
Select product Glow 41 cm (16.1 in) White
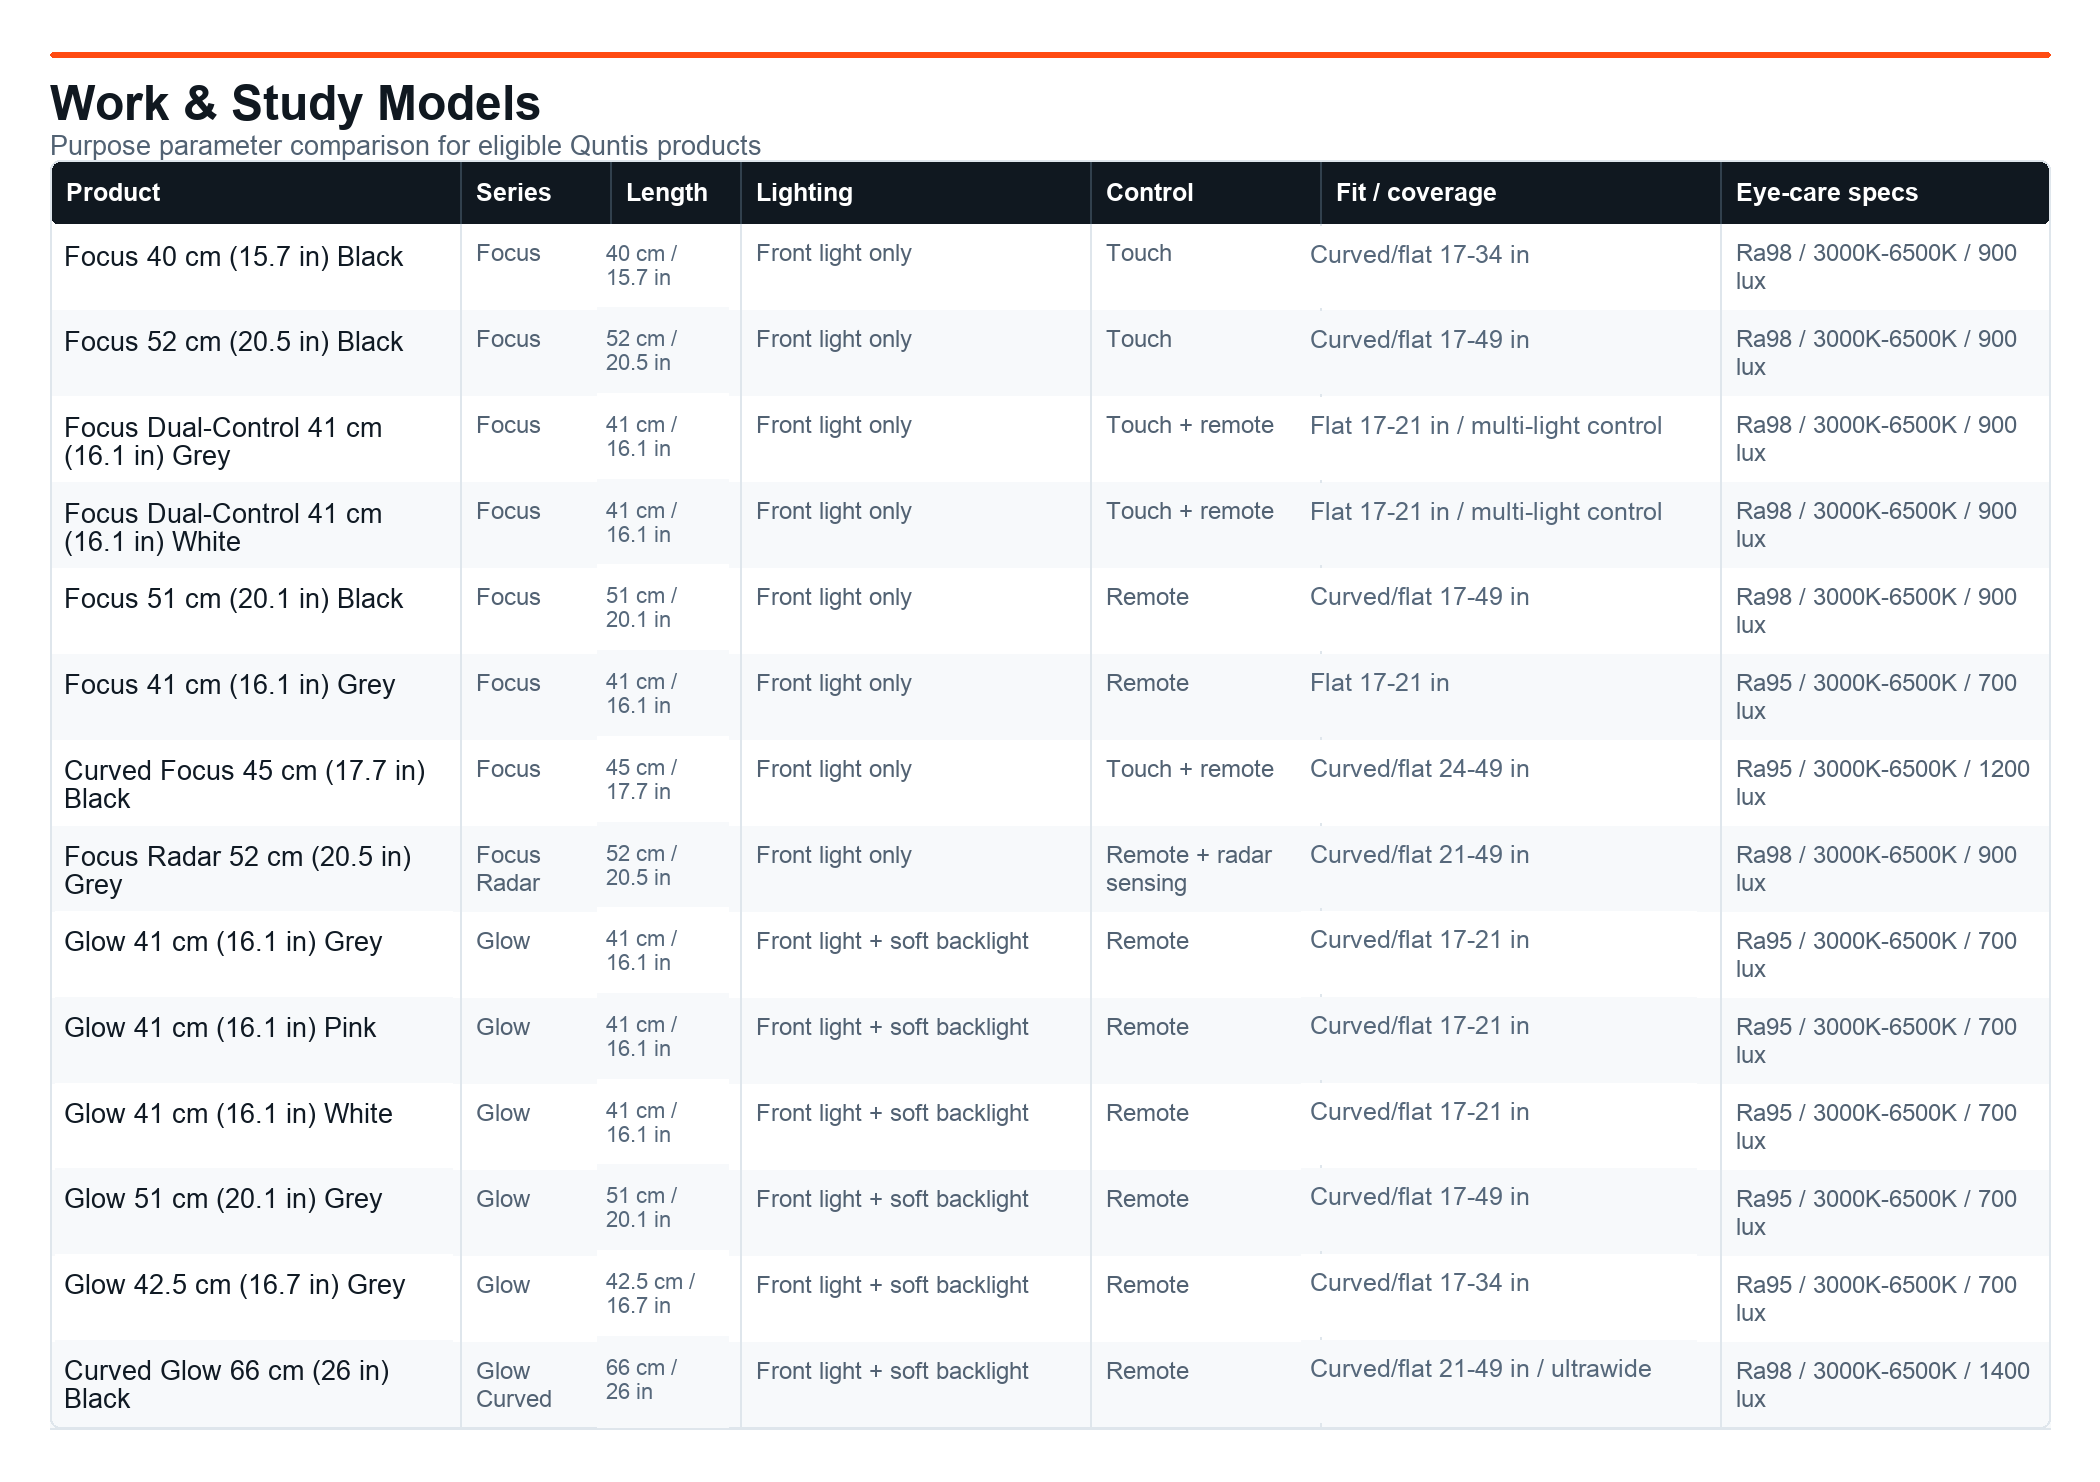pyautogui.click(x=228, y=1114)
